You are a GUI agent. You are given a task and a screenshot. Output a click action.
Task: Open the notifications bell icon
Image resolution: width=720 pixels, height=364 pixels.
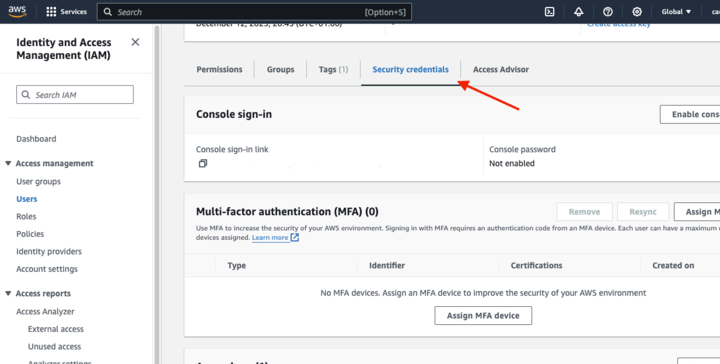[x=579, y=12]
